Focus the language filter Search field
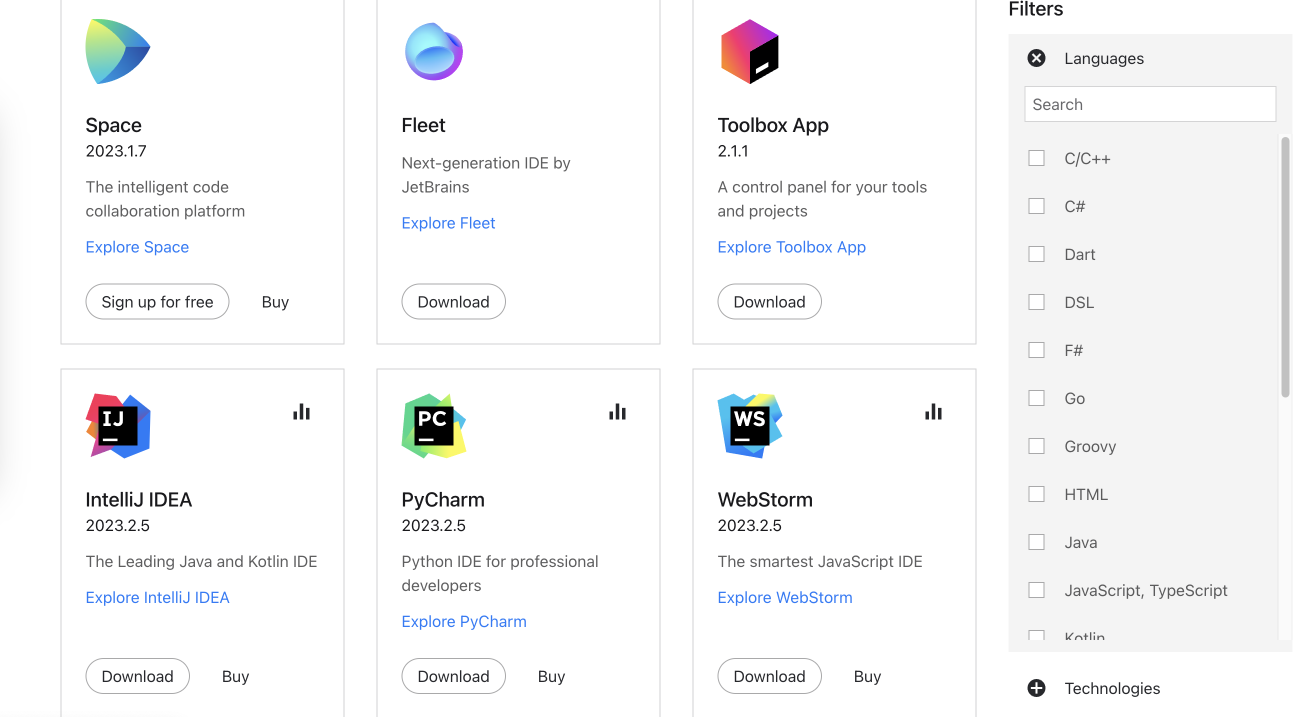Viewport: 1314px width, 717px height. (x=1150, y=104)
